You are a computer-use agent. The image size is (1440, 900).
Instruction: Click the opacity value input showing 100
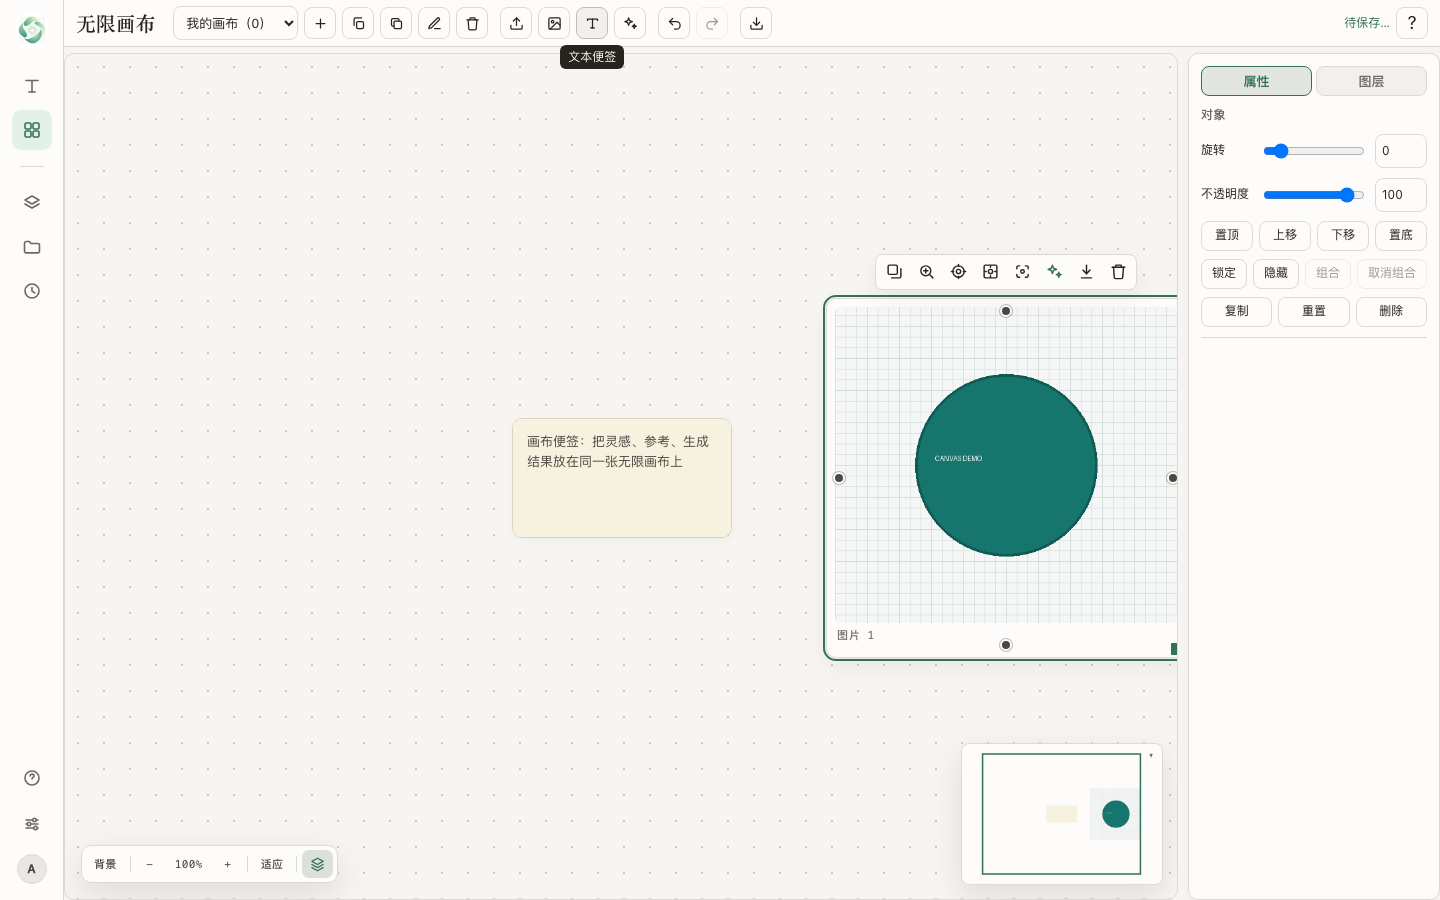tap(1401, 195)
